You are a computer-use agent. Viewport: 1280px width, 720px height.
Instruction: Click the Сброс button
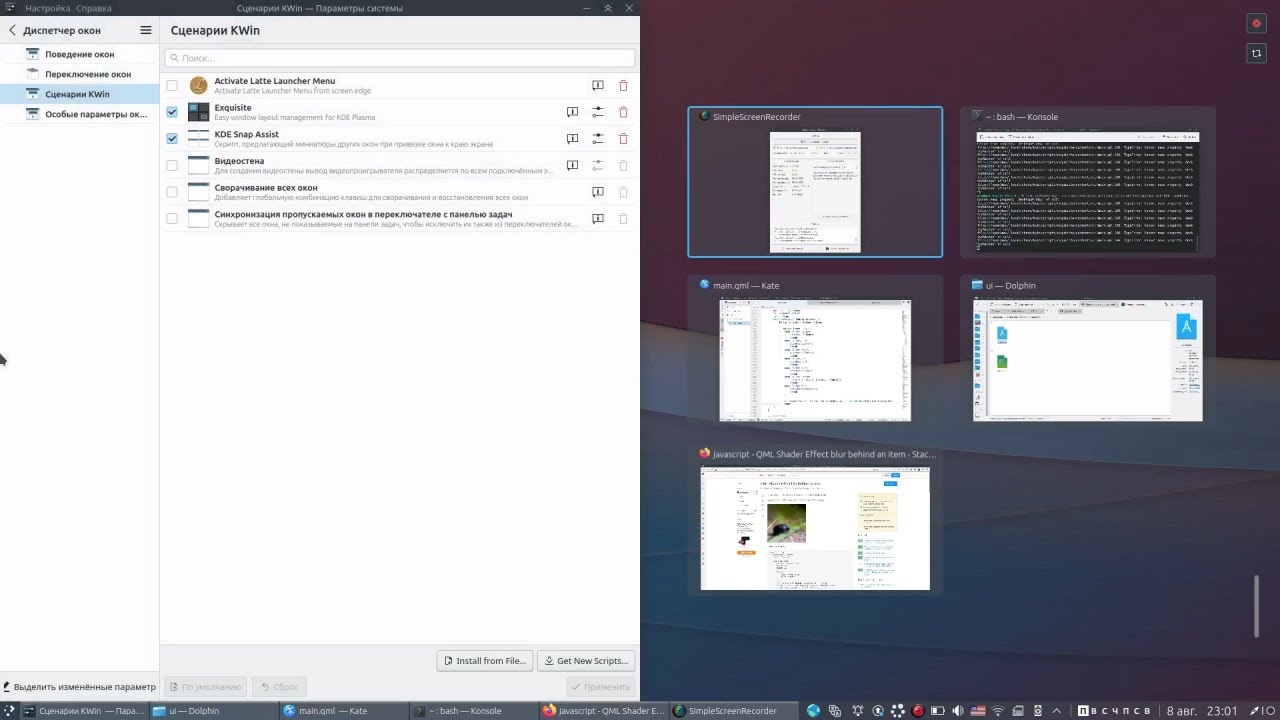coord(279,687)
